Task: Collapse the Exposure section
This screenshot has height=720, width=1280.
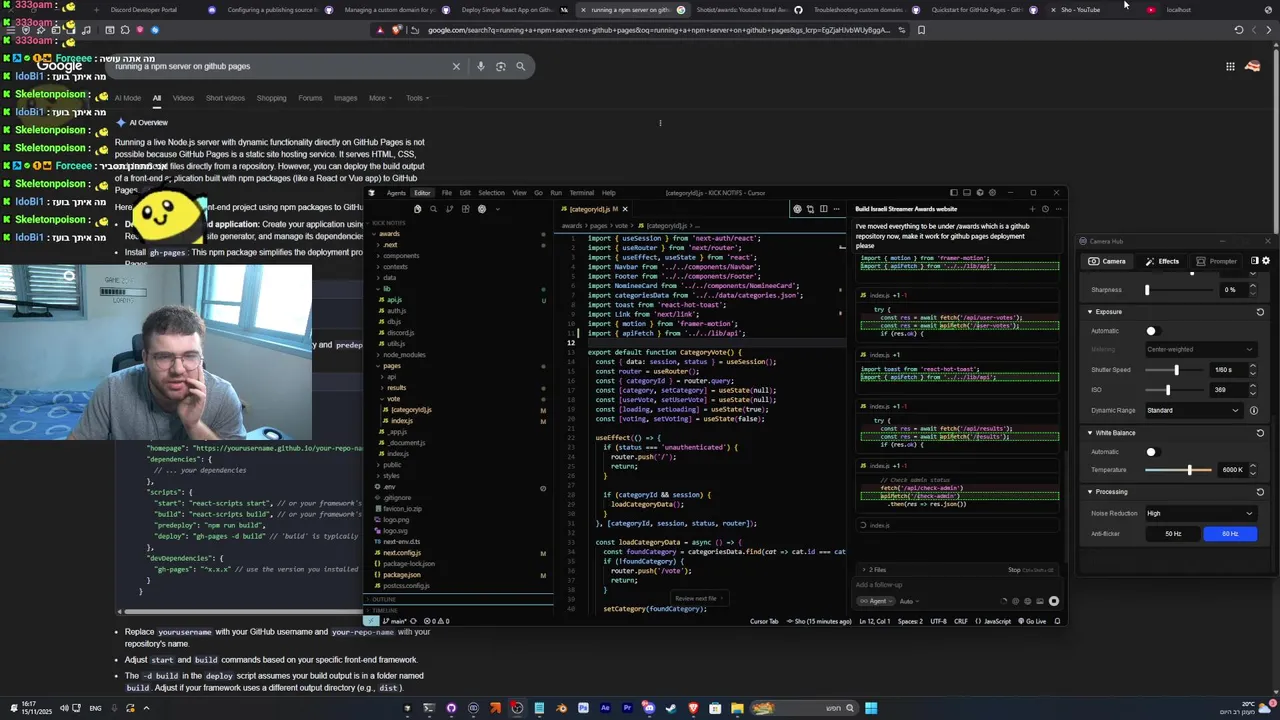Action: 1090,312
